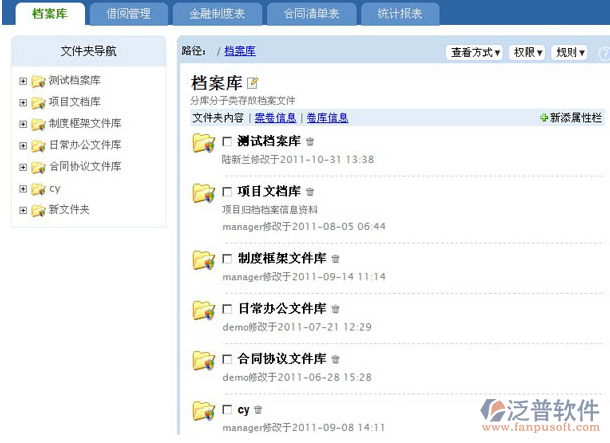Click the 文件夹导航 panel header
Screen dimensions: 610x443
tap(88, 51)
